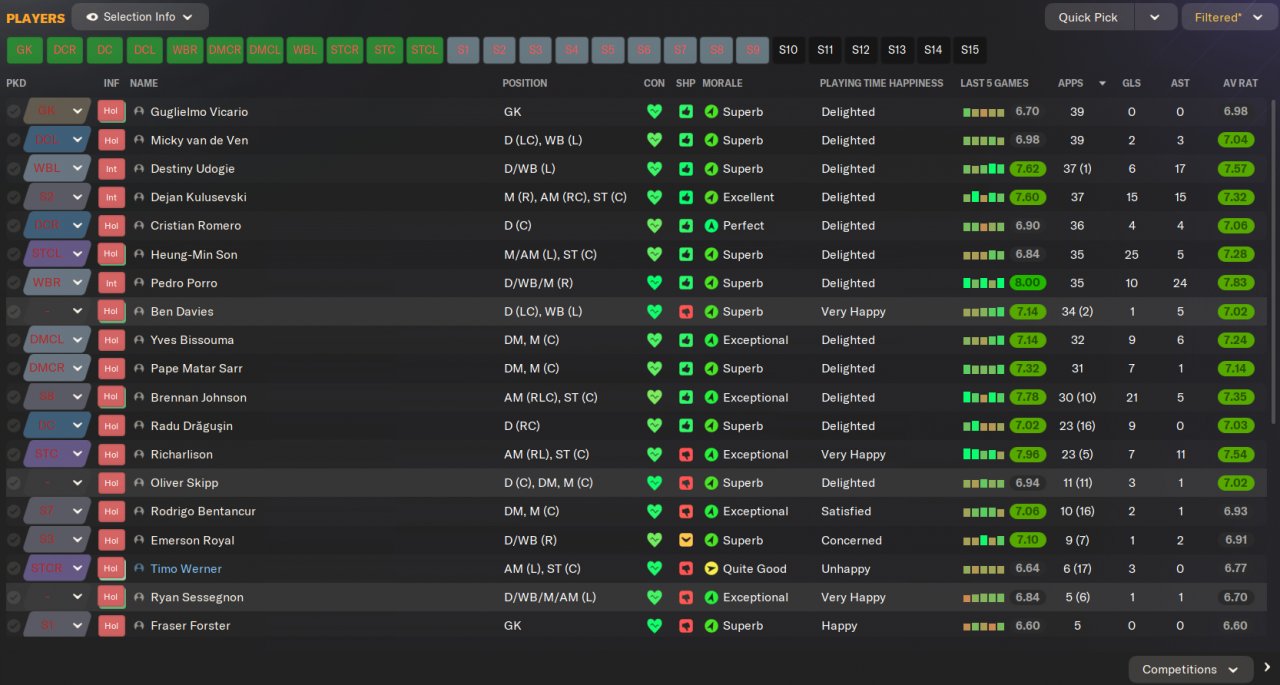Toggle the picked checkmark for Timo Werner
Viewport: 1280px width, 685px height.
click(x=13, y=569)
